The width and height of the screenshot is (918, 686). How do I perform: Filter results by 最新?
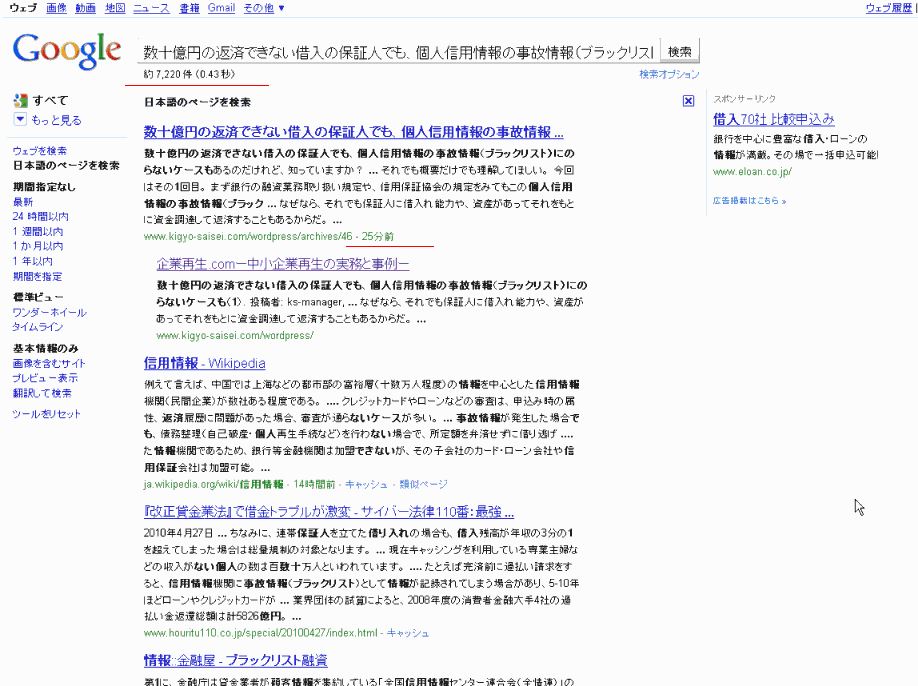23,202
